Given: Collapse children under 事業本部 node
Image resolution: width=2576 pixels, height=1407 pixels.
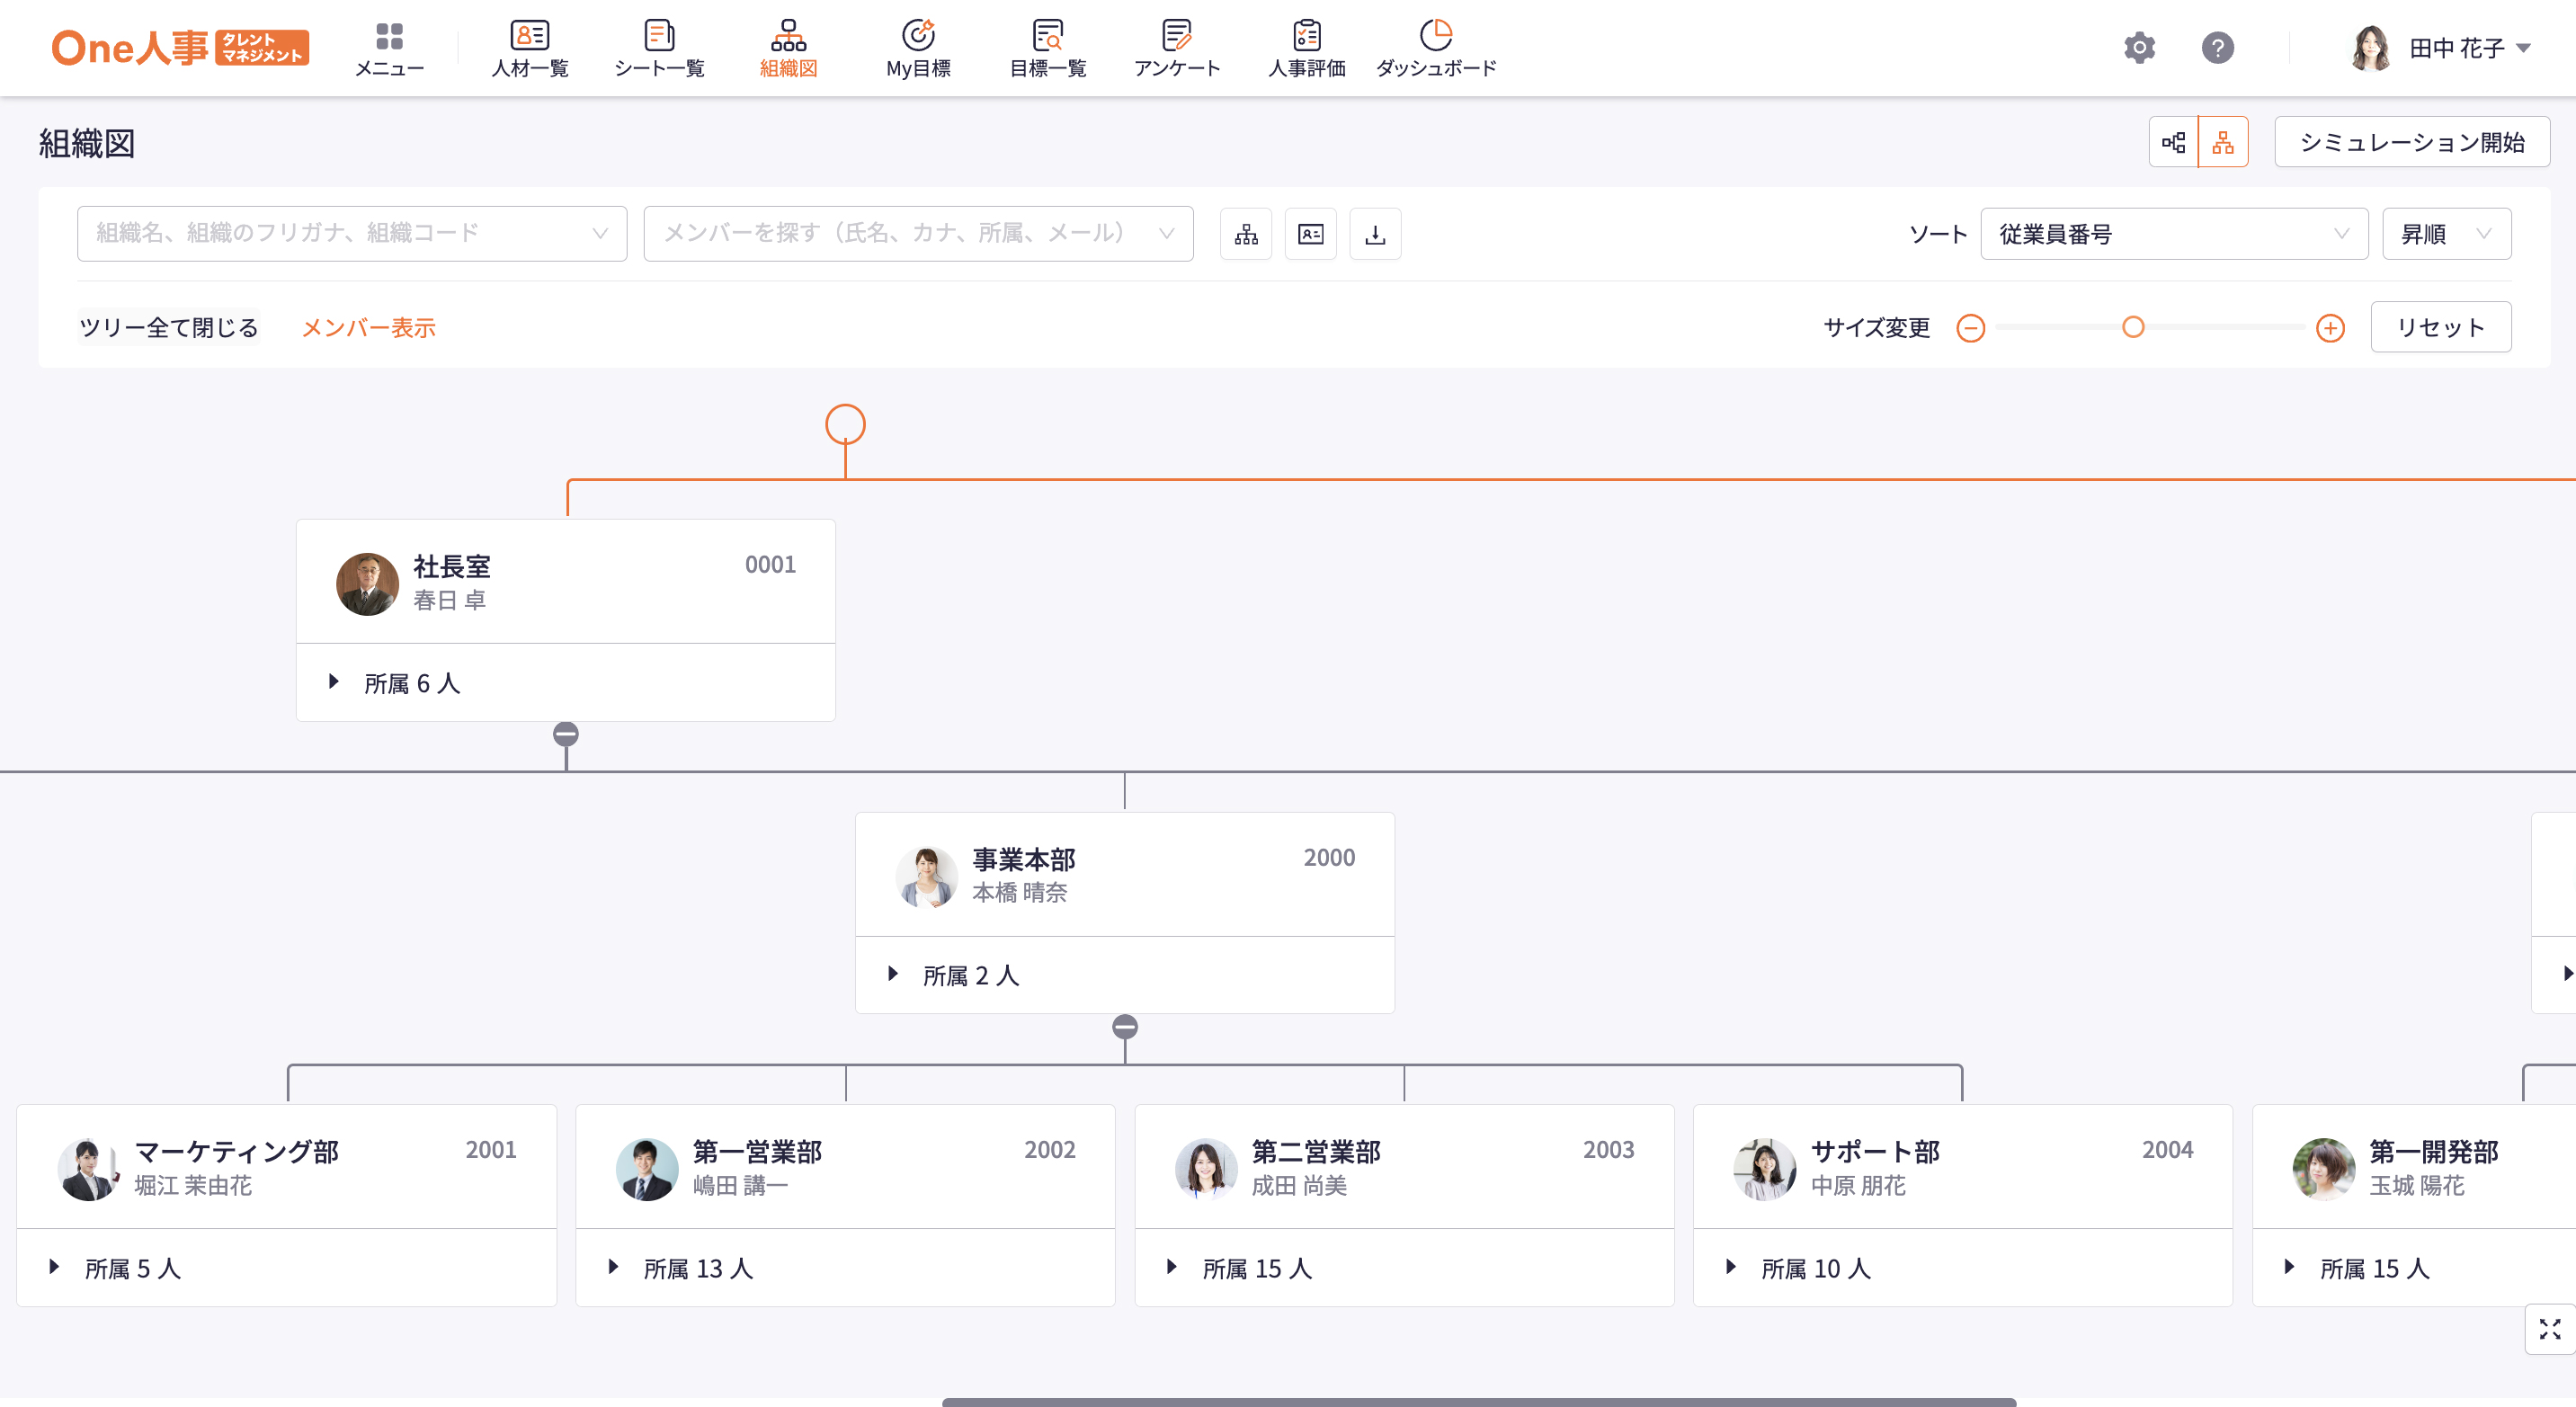Looking at the screenshot, I should click(x=1125, y=1027).
